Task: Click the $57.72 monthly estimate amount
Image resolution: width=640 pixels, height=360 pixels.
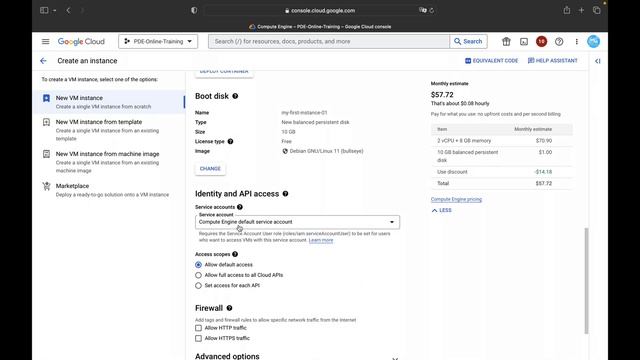Action: point(442,95)
